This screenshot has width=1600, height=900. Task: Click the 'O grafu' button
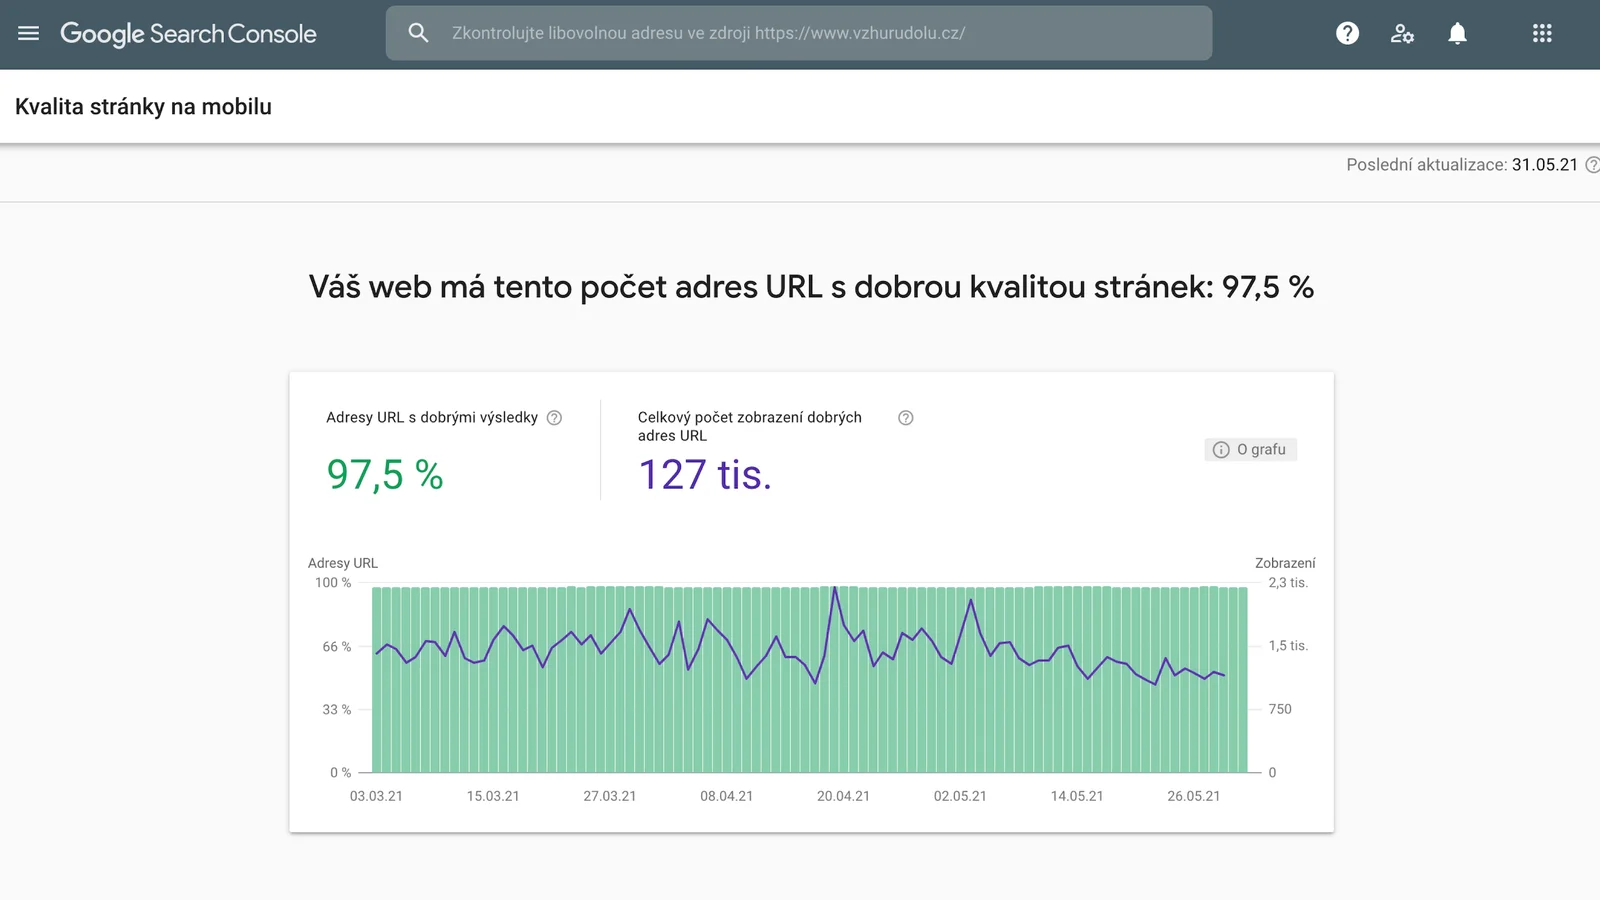pos(1251,449)
